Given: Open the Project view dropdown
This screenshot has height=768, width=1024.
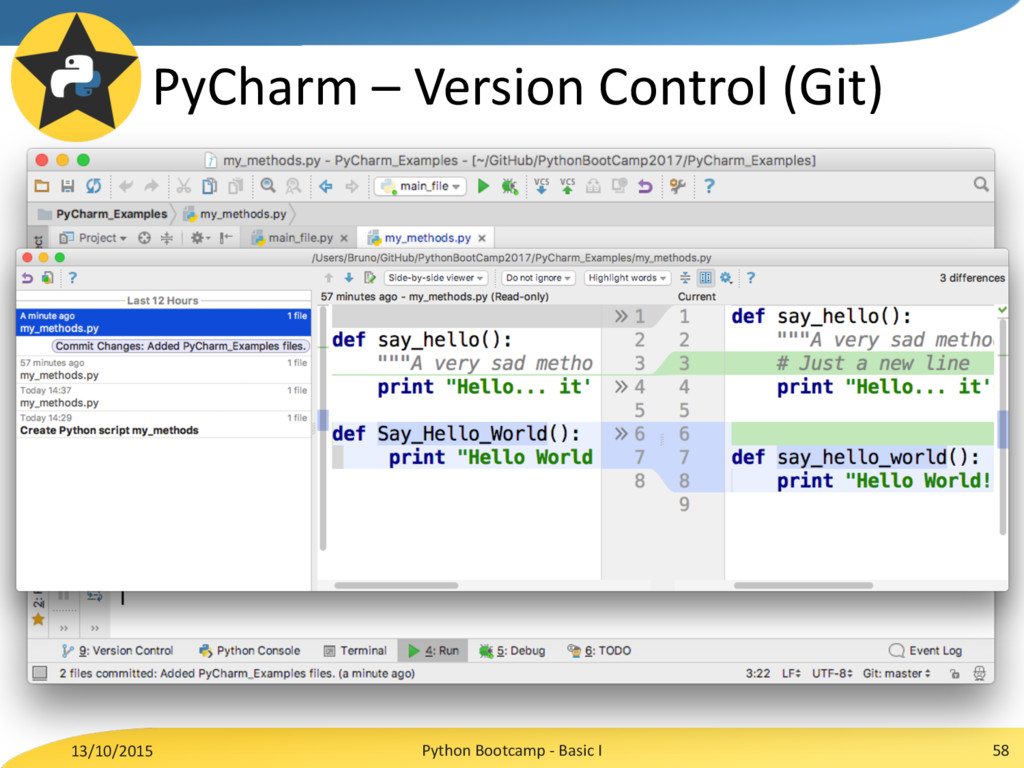Looking at the screenshot, I should [x=93, y=238].
